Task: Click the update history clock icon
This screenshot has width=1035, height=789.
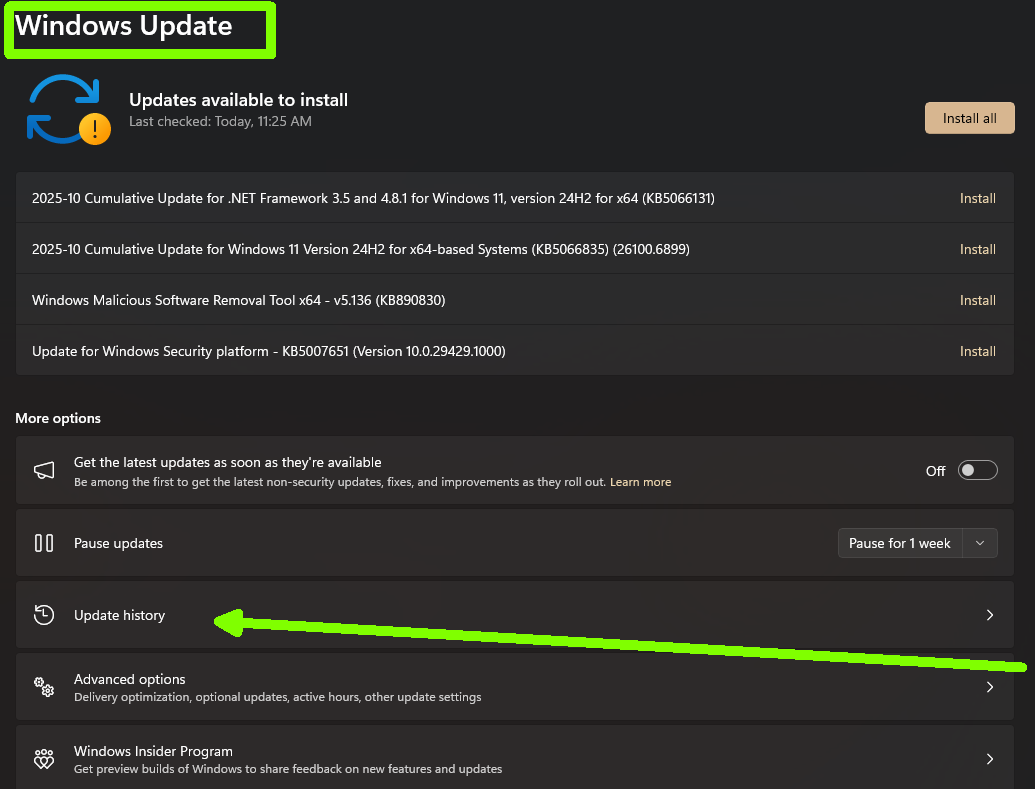Action: point(44,615)
